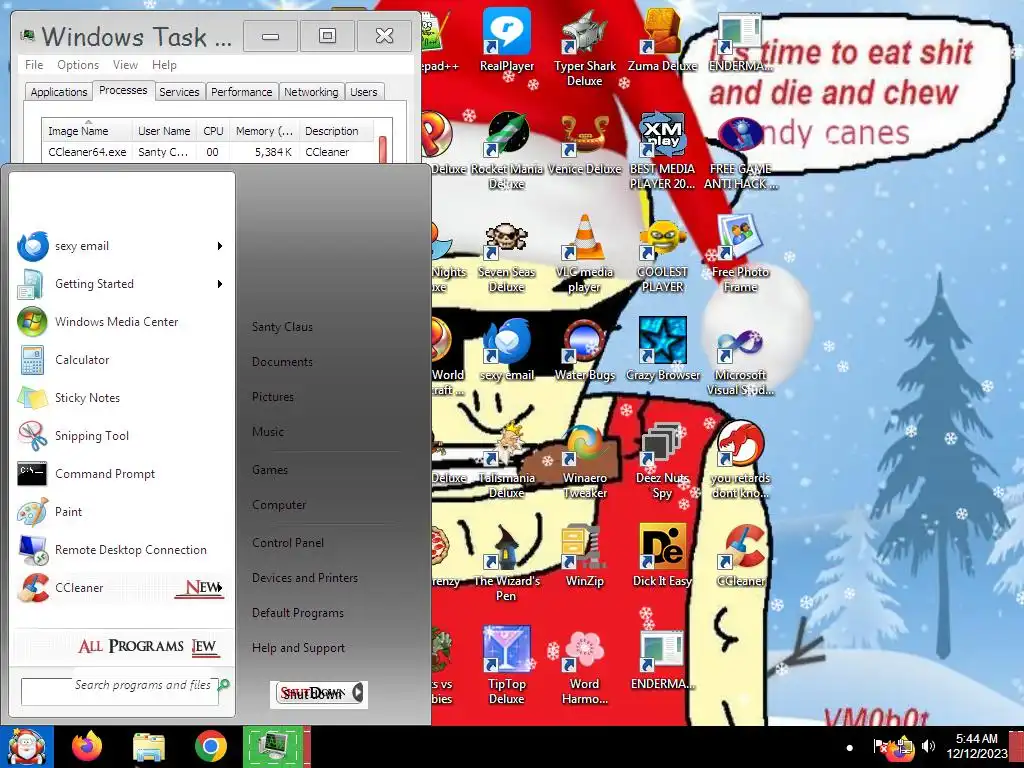Open the Word Harmony desktop shortcut
The width and height of the screenshot is (1024, 768).
(x=584, y=666)
